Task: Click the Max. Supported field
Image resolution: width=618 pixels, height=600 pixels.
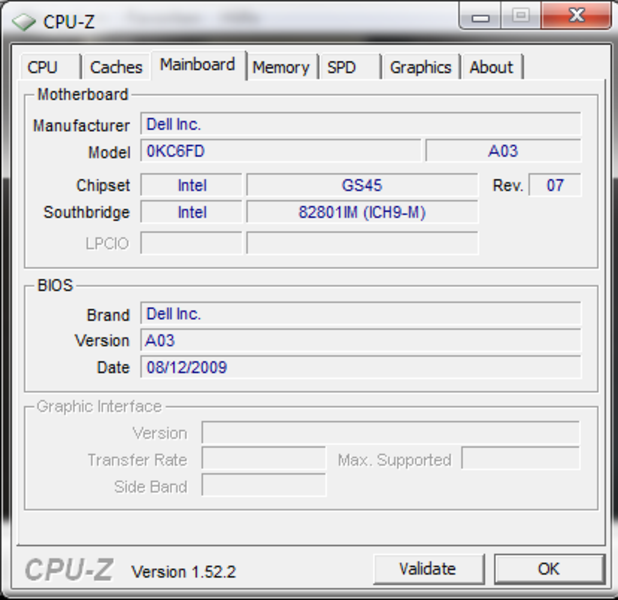Action: point(520,458)
